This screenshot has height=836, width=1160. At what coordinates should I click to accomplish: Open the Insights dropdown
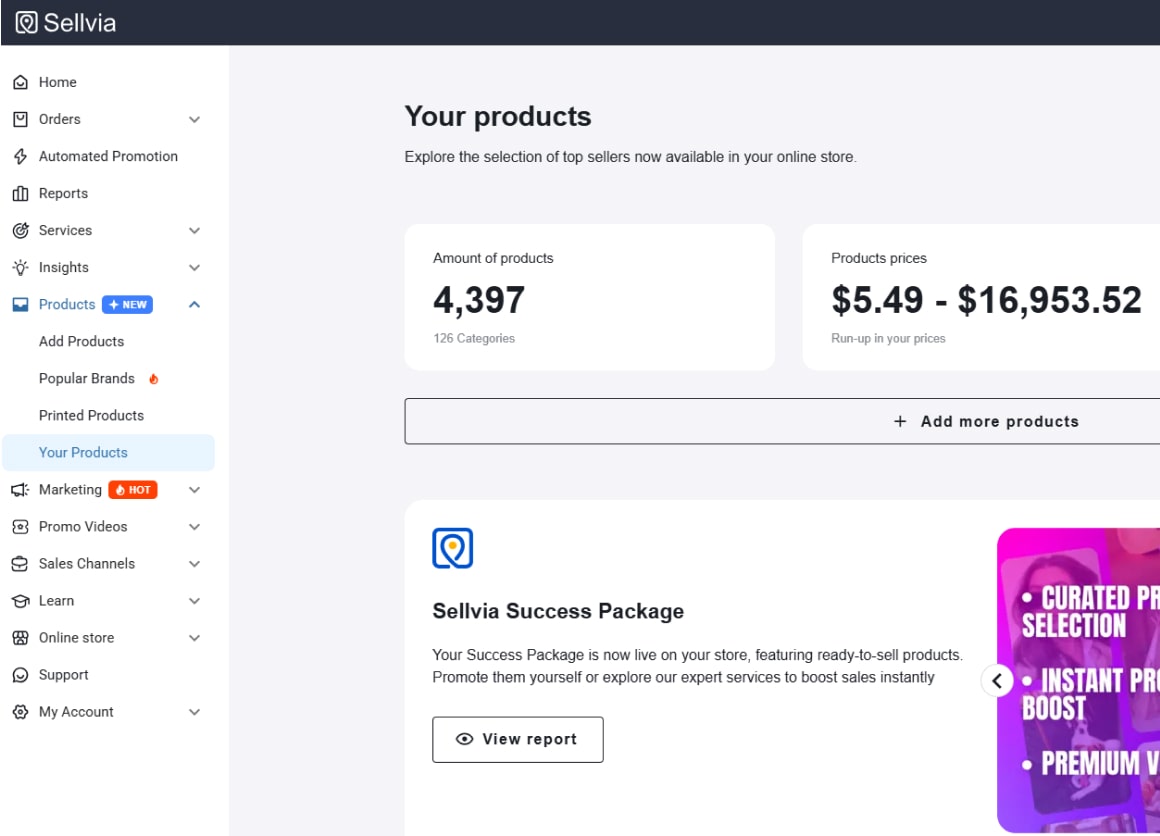[x=196, y=267]
